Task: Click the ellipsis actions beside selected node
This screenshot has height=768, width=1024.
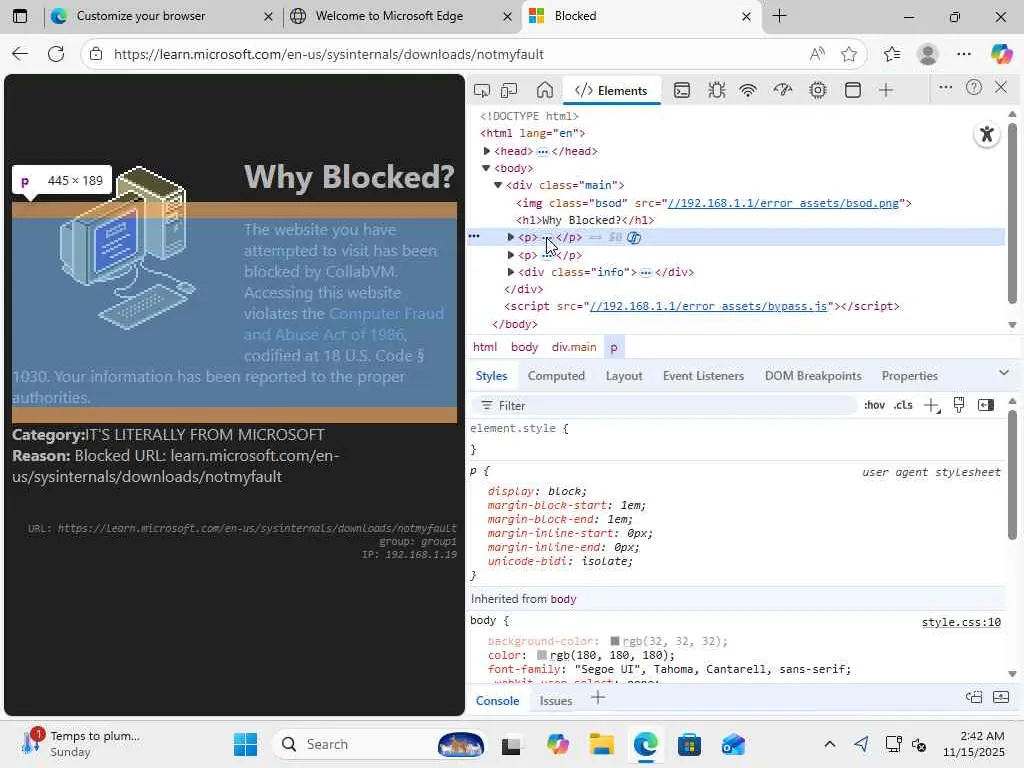Action: coord(474,236)
